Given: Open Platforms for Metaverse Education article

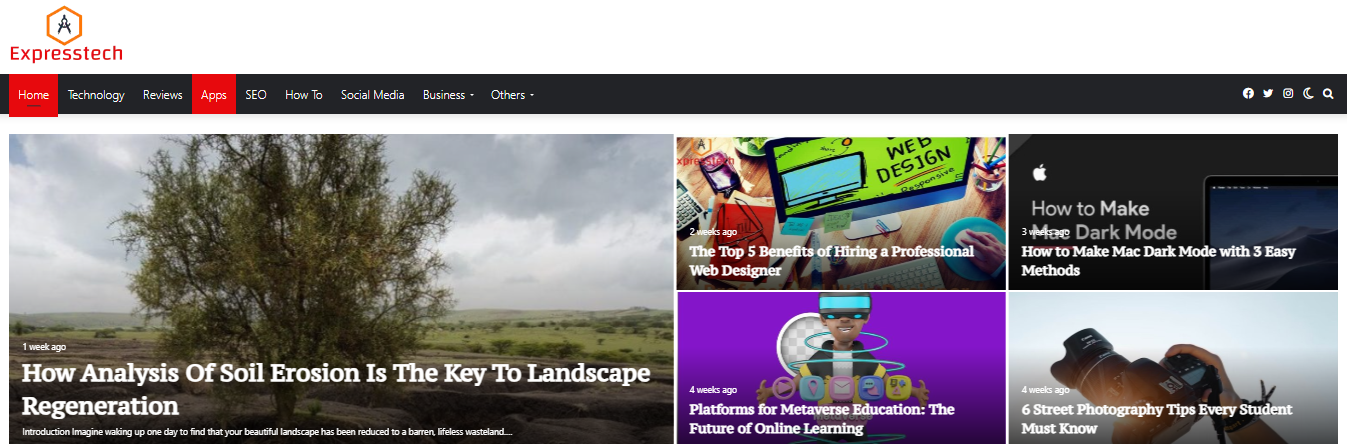Looking at the screenshot, I should pyautogui.click(x=822, y=418).
